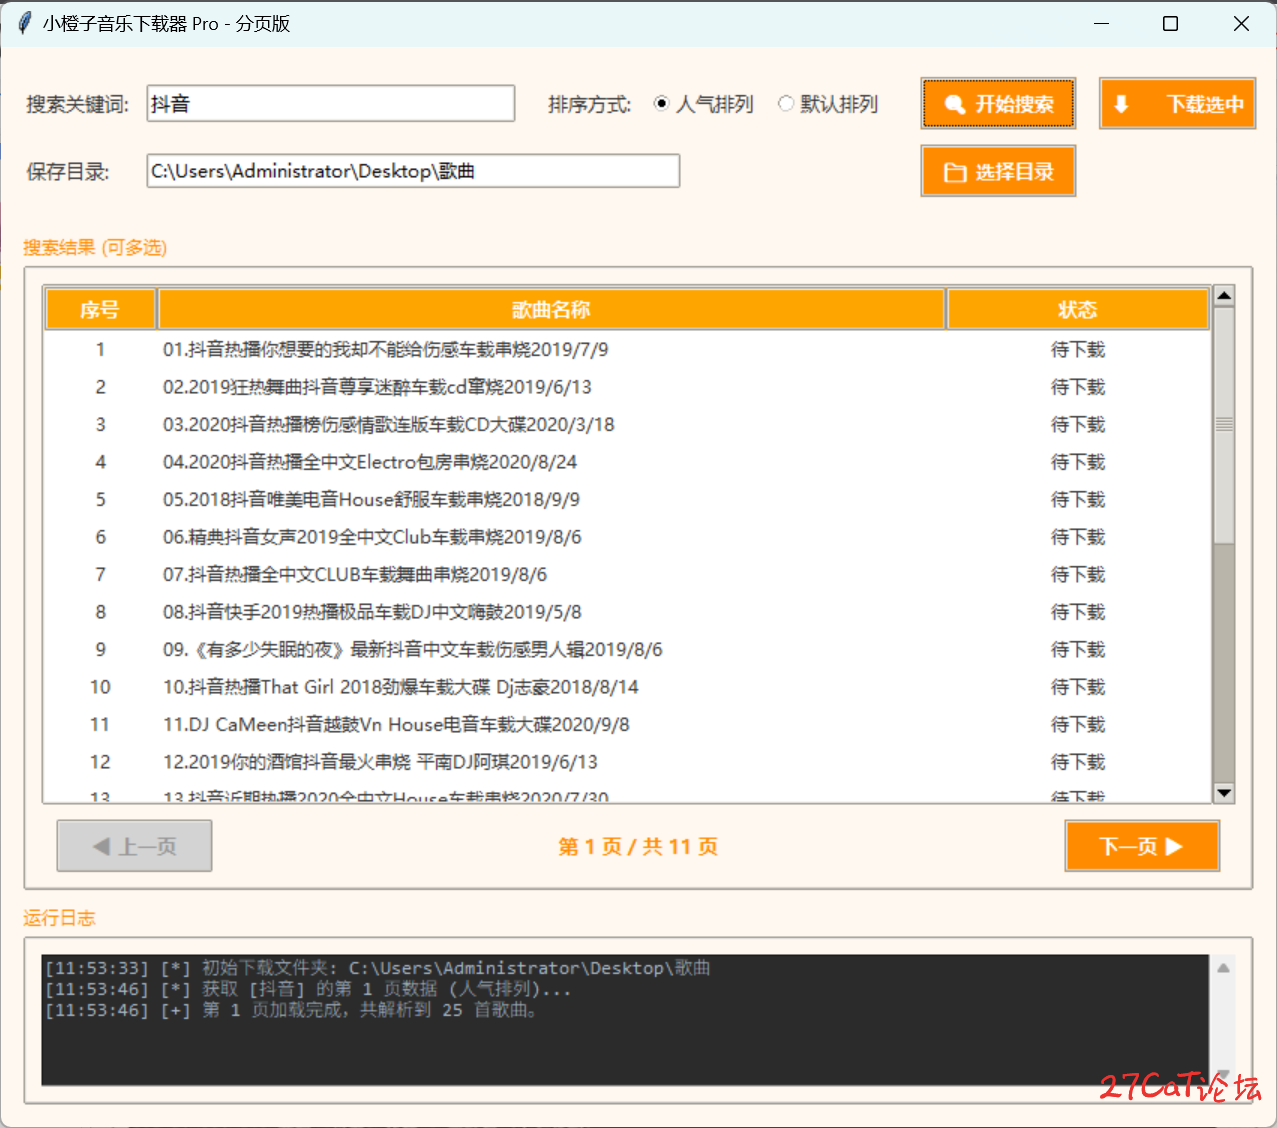Minimize the 小橙子音乐下载器 window

click(1101, 23)
